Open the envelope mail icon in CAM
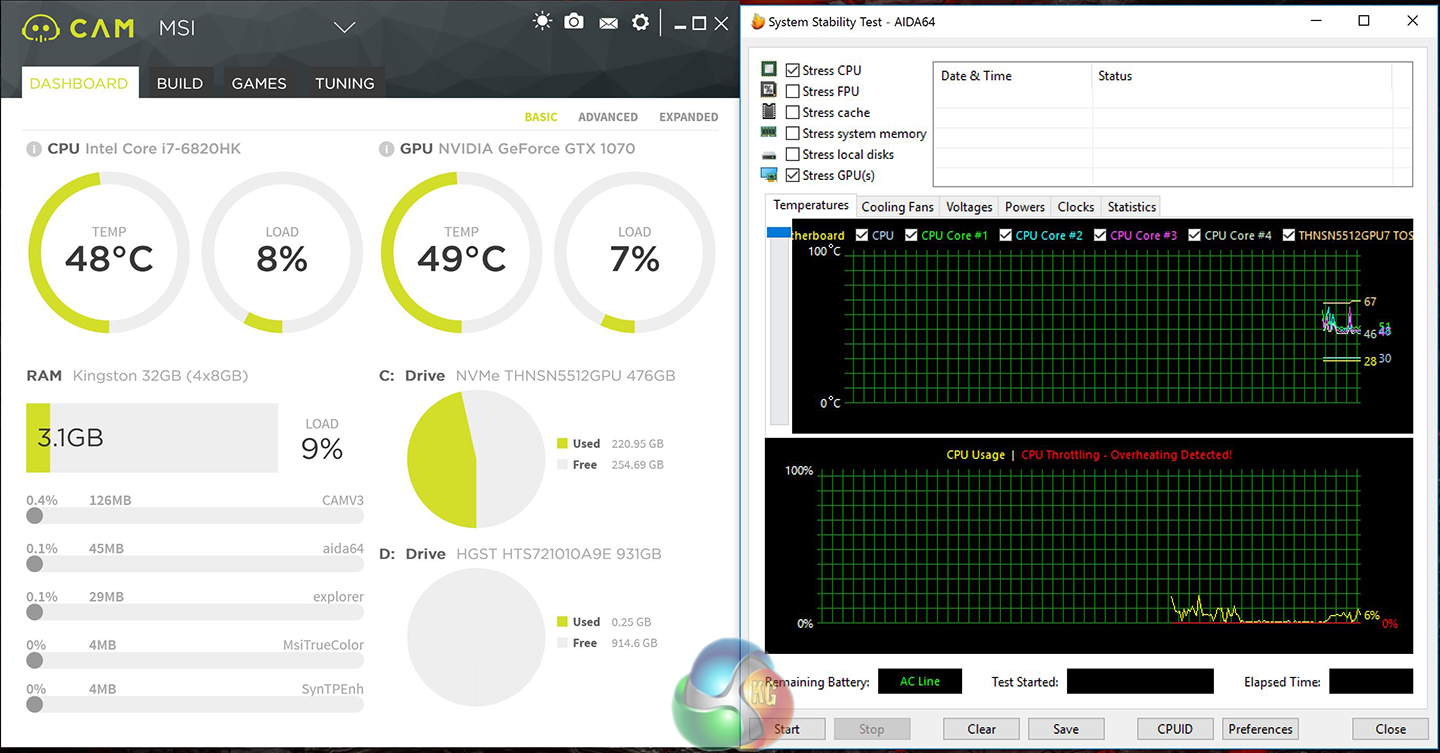 (607, 22)
